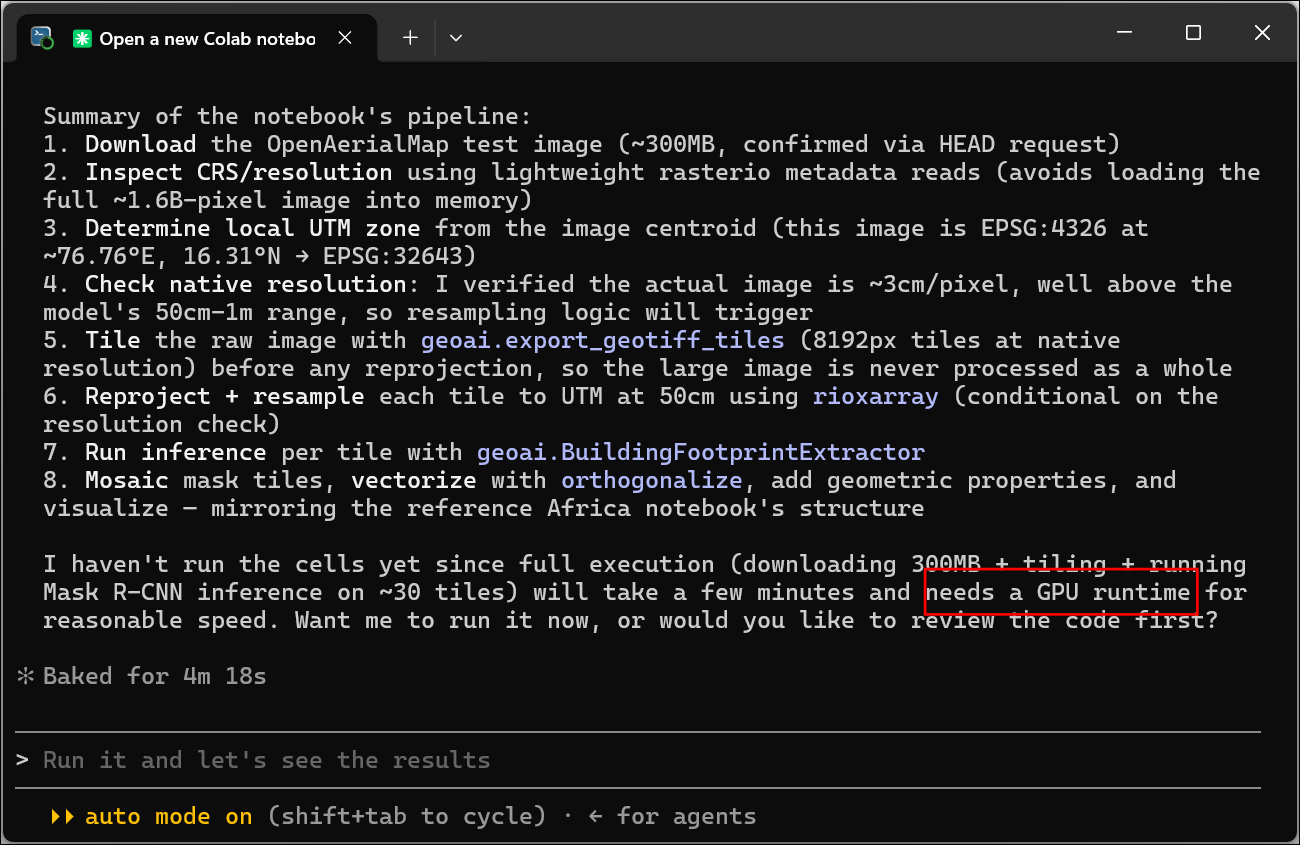Click 'geoai.BuildingFootprintExtractor' code text
The width and height of the screenshot is (1300, 845).
coord(701,452)
